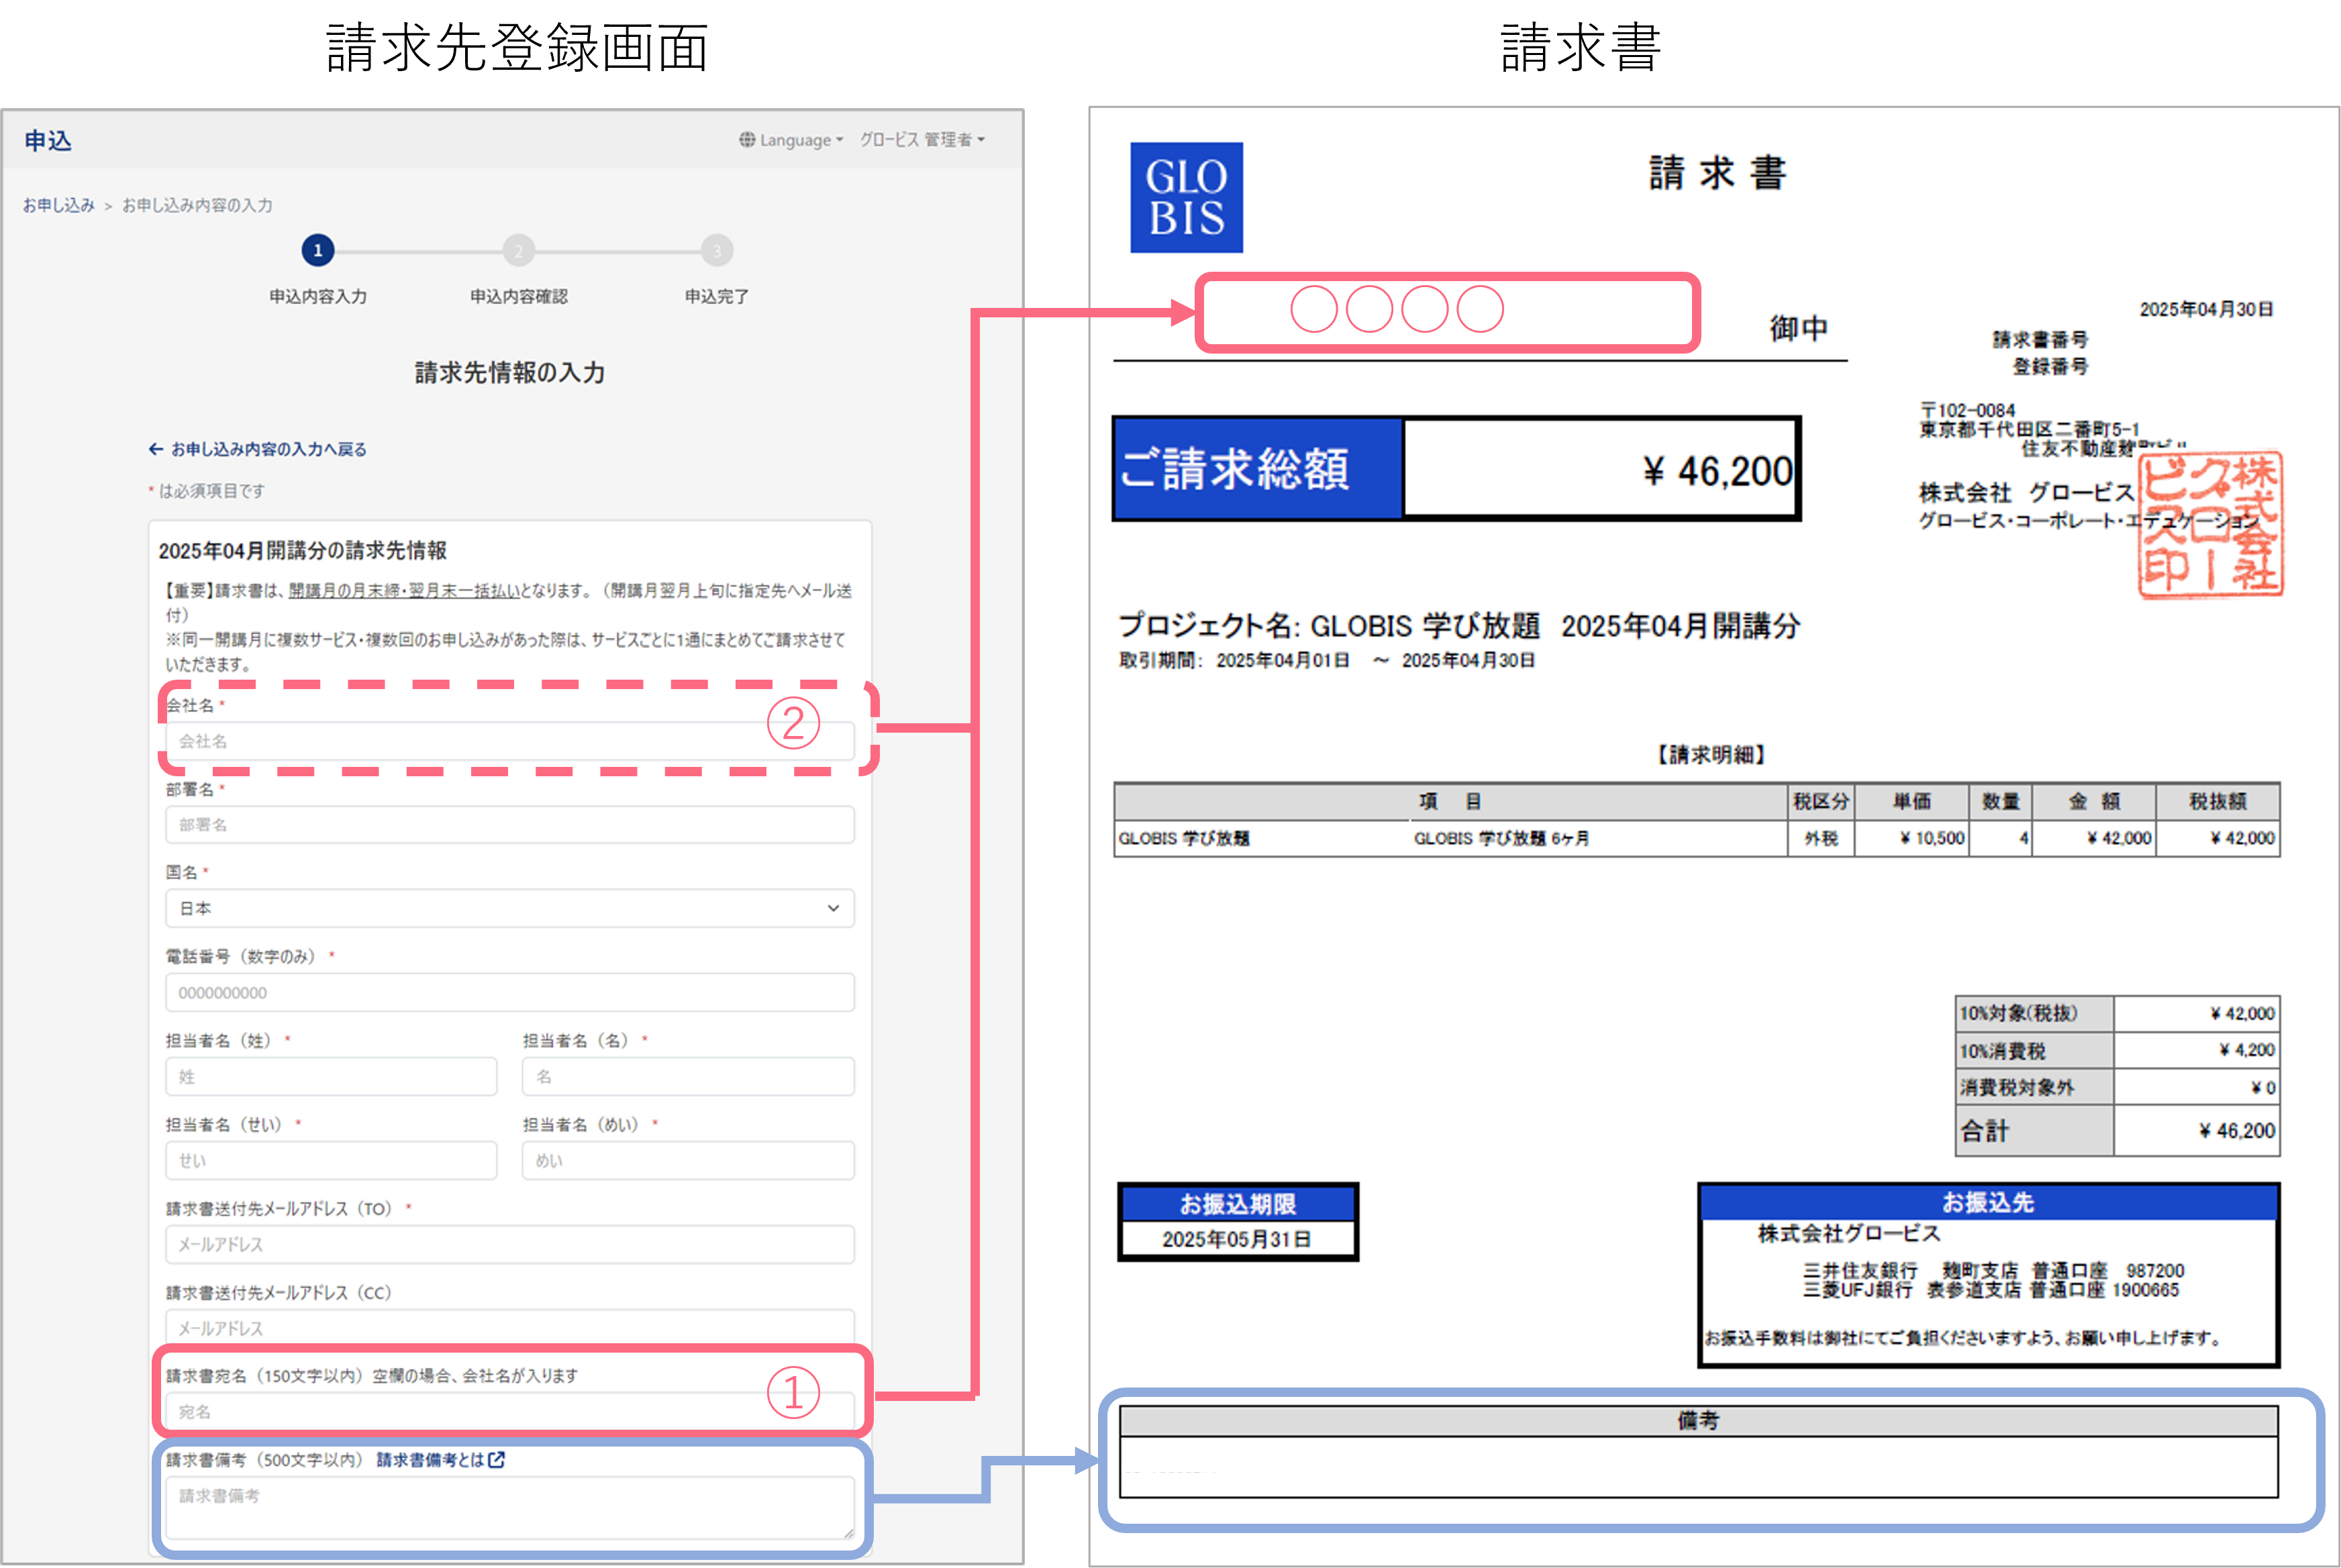Click the 担当者名(姓) input field

tap(331, 1077)
